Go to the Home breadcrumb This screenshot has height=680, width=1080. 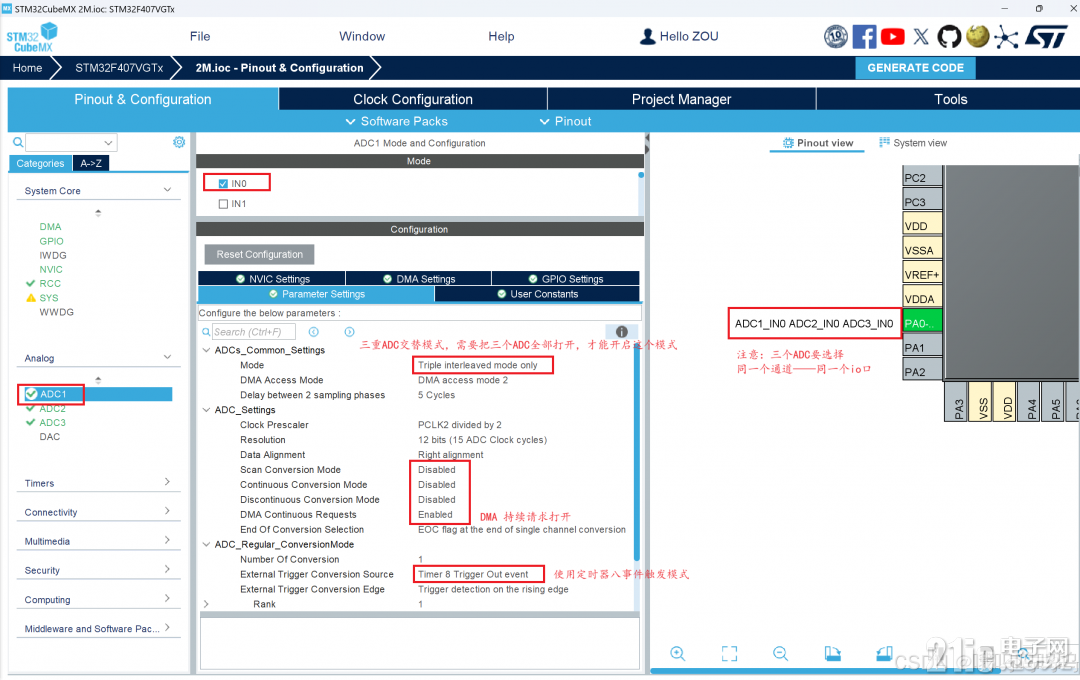pyautogui.click(x=28, y=68)
